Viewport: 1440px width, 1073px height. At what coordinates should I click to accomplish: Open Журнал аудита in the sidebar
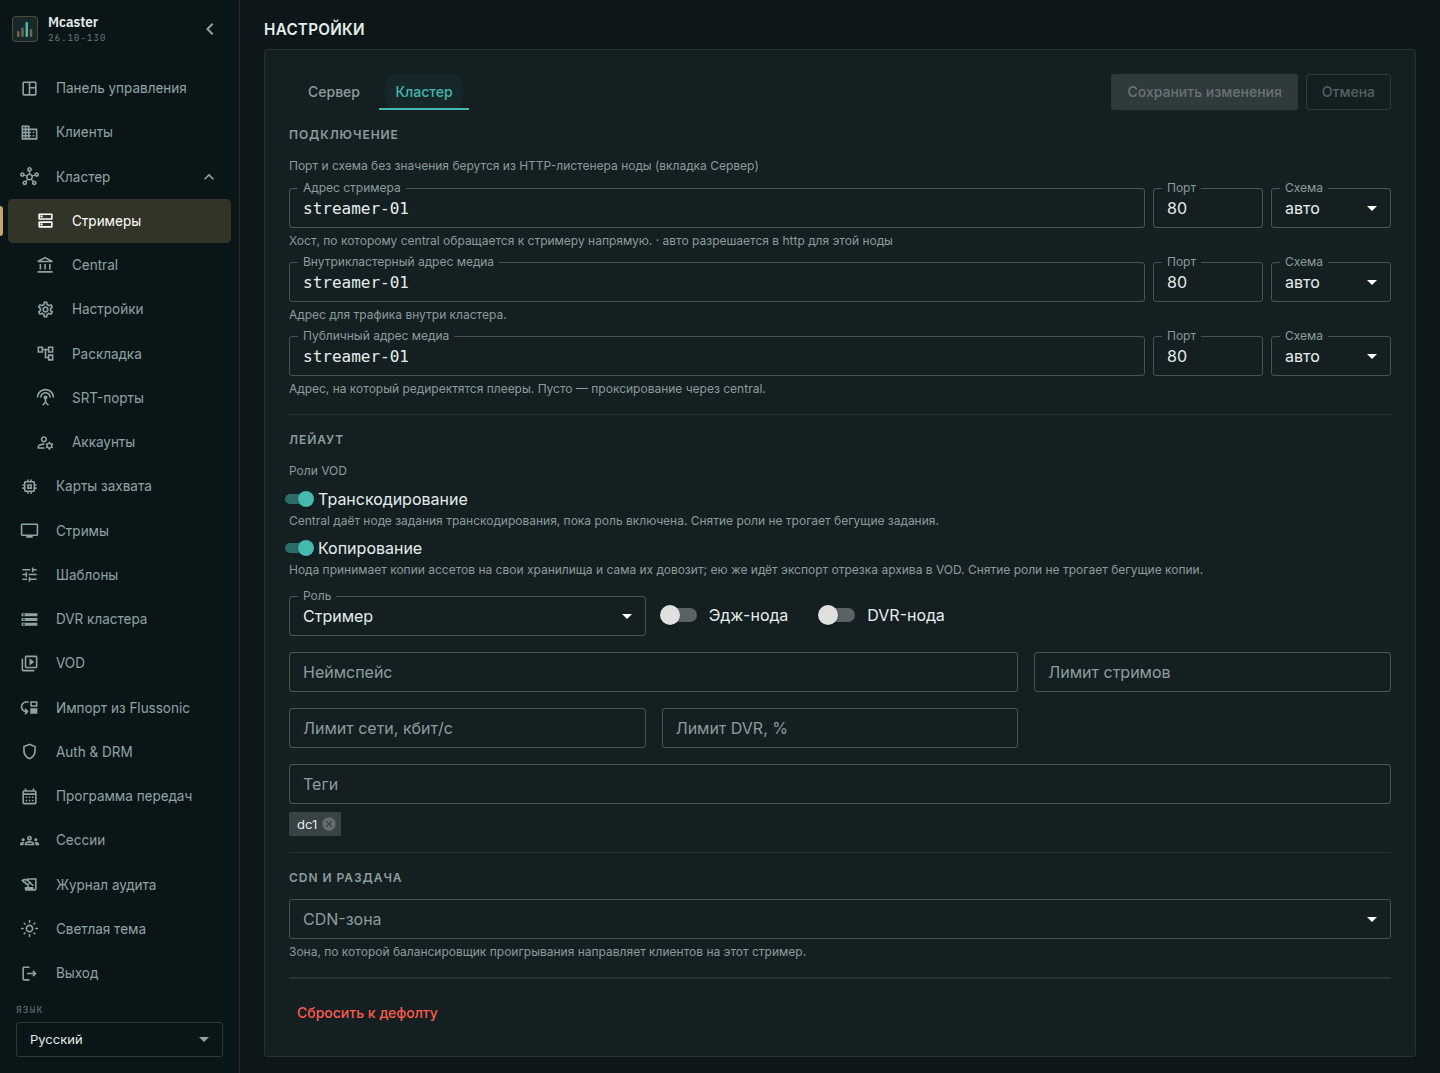(x=119, y=885)
